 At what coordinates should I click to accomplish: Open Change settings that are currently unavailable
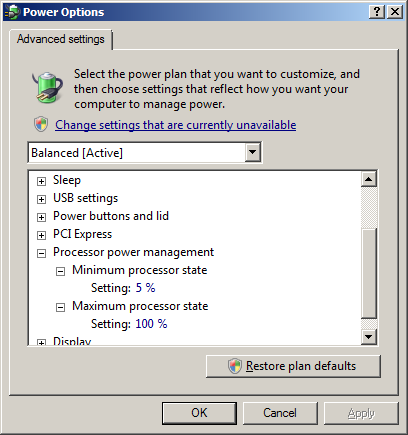[176, 125]
